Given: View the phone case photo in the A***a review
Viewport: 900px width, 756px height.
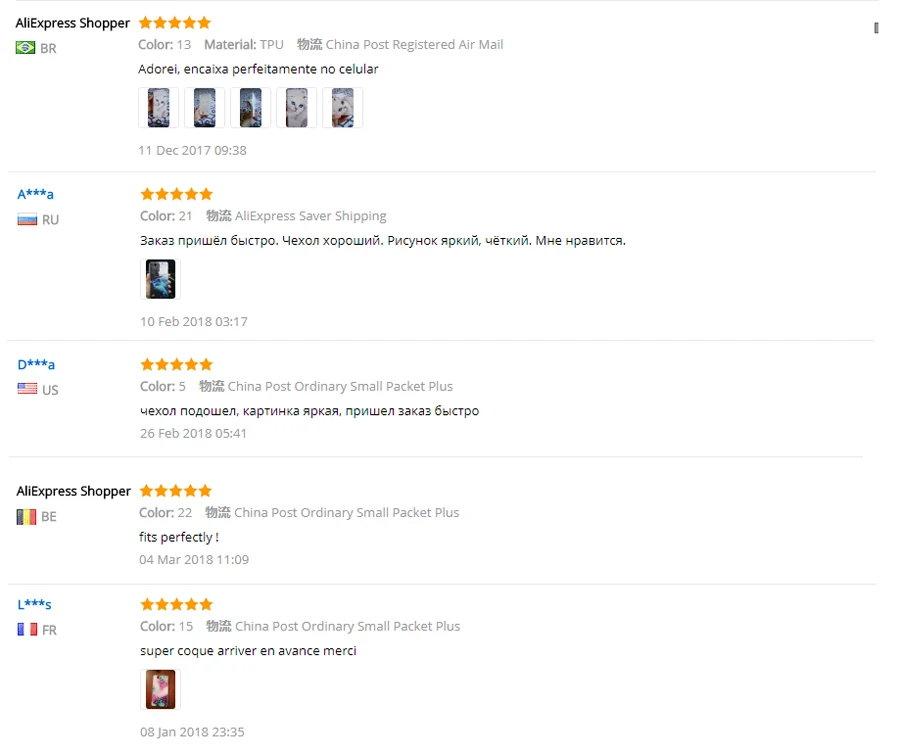Looking at the screenshot, I should click(160, 279).
